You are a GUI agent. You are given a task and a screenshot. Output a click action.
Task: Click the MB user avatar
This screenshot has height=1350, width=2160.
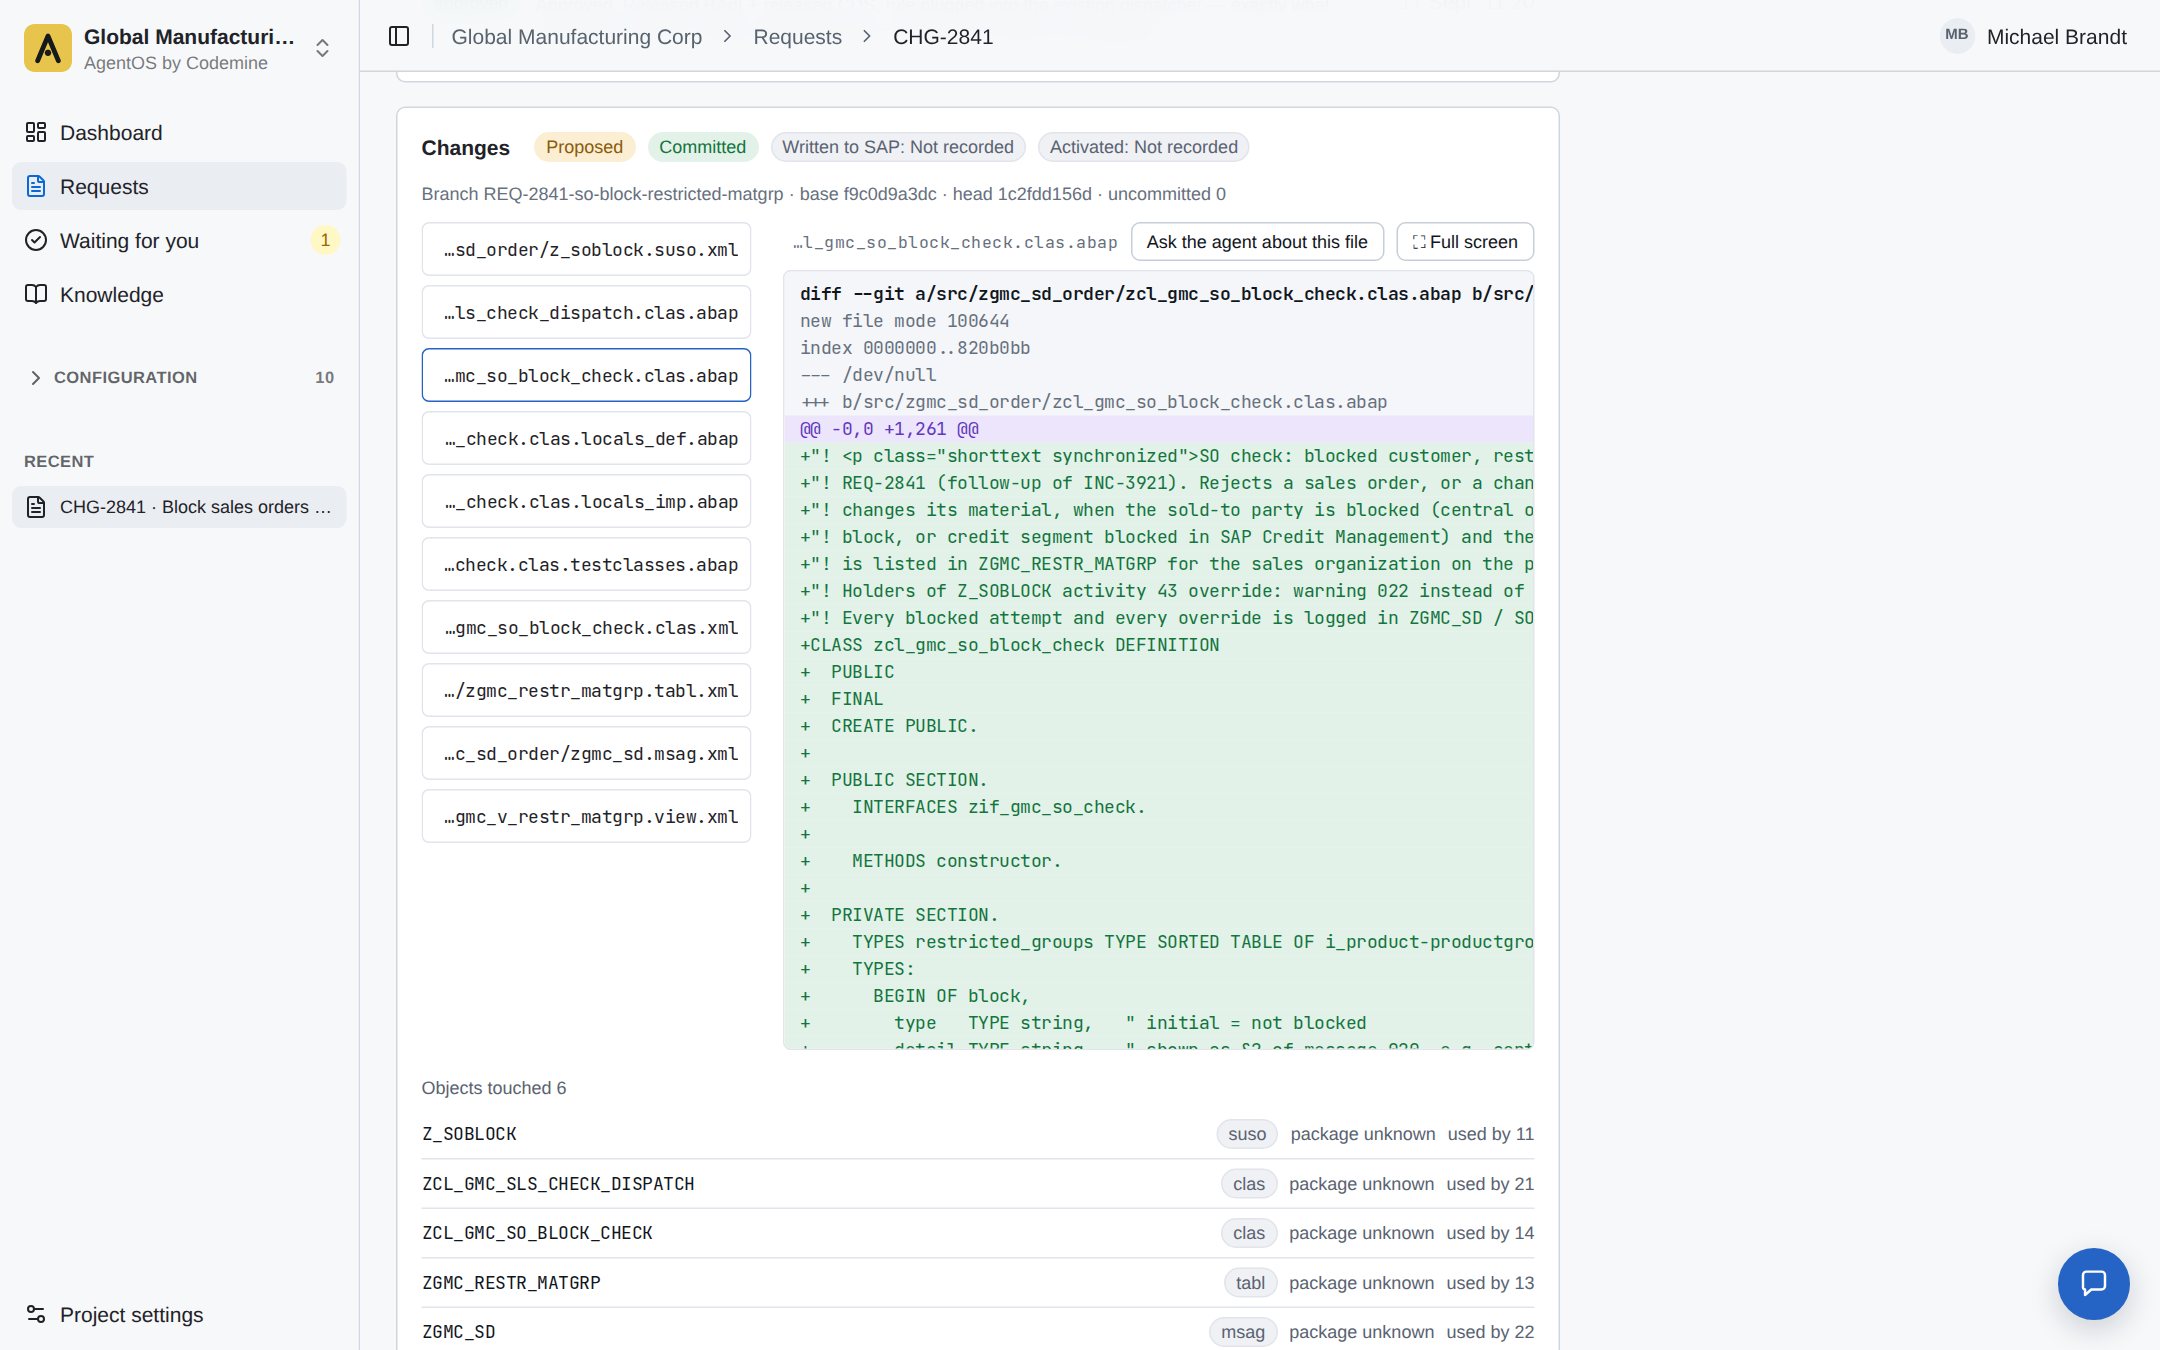pyautogui.click(x=1957, y=36)
